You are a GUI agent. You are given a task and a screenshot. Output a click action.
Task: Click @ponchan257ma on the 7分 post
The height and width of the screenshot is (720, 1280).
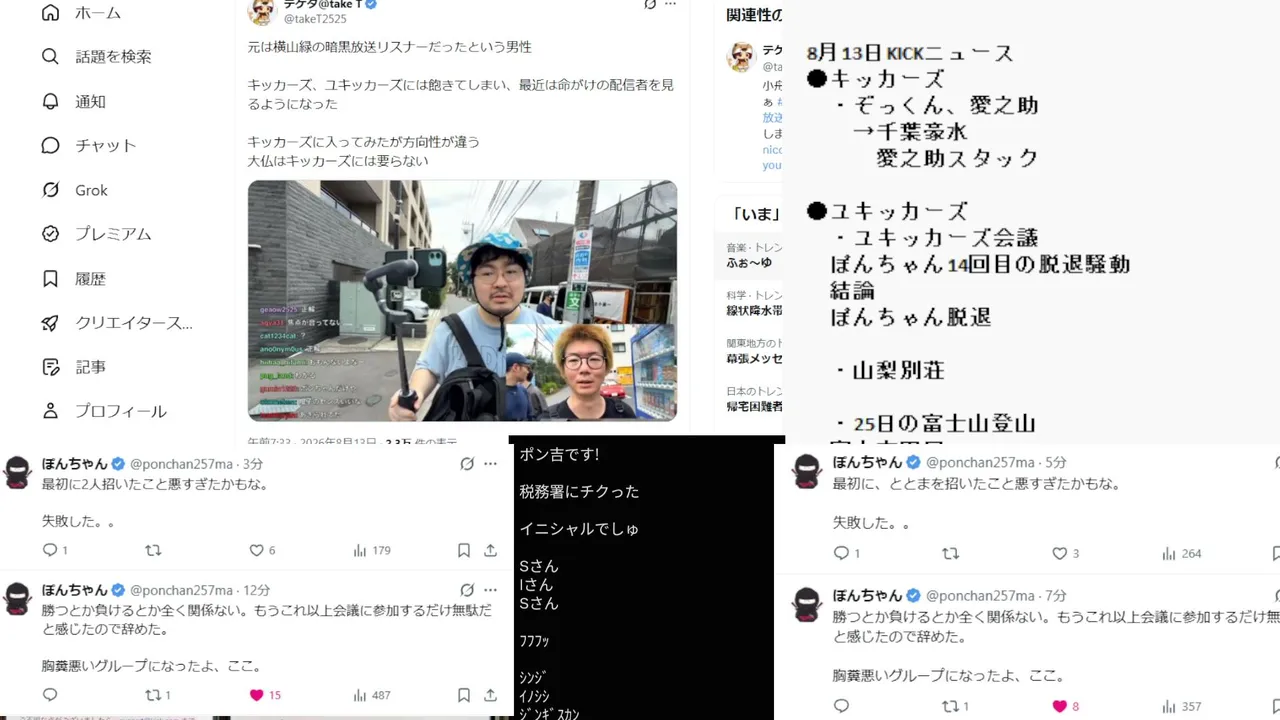pos(980,595)
